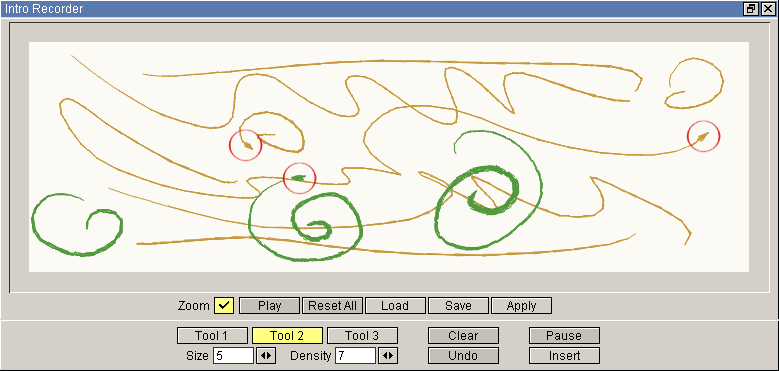Open the Load dialog
Image resolution: width=779 pixels, height=371 pixels.
click(x=395, y=306)
